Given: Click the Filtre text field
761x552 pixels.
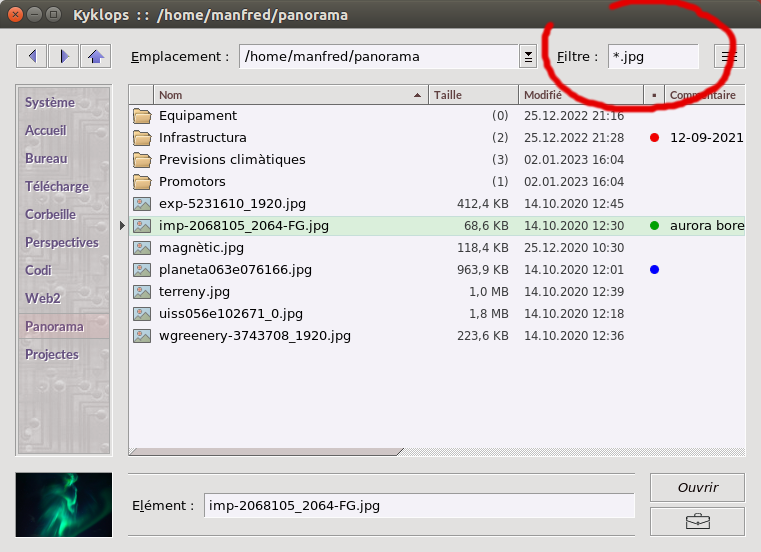Looking at the screenshot, I should (653, 57).
